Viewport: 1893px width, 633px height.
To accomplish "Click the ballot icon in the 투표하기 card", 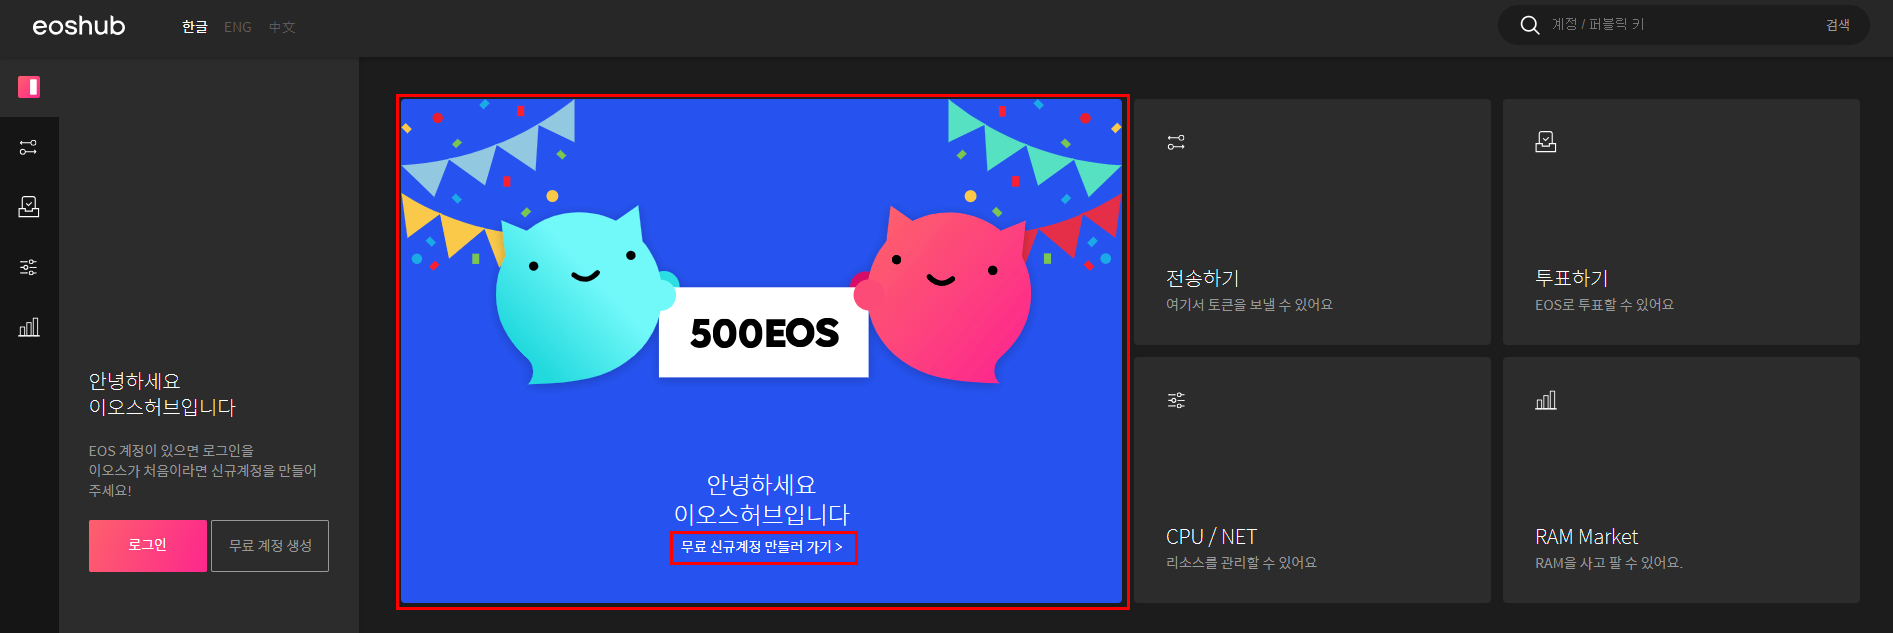I will 1546,142.
